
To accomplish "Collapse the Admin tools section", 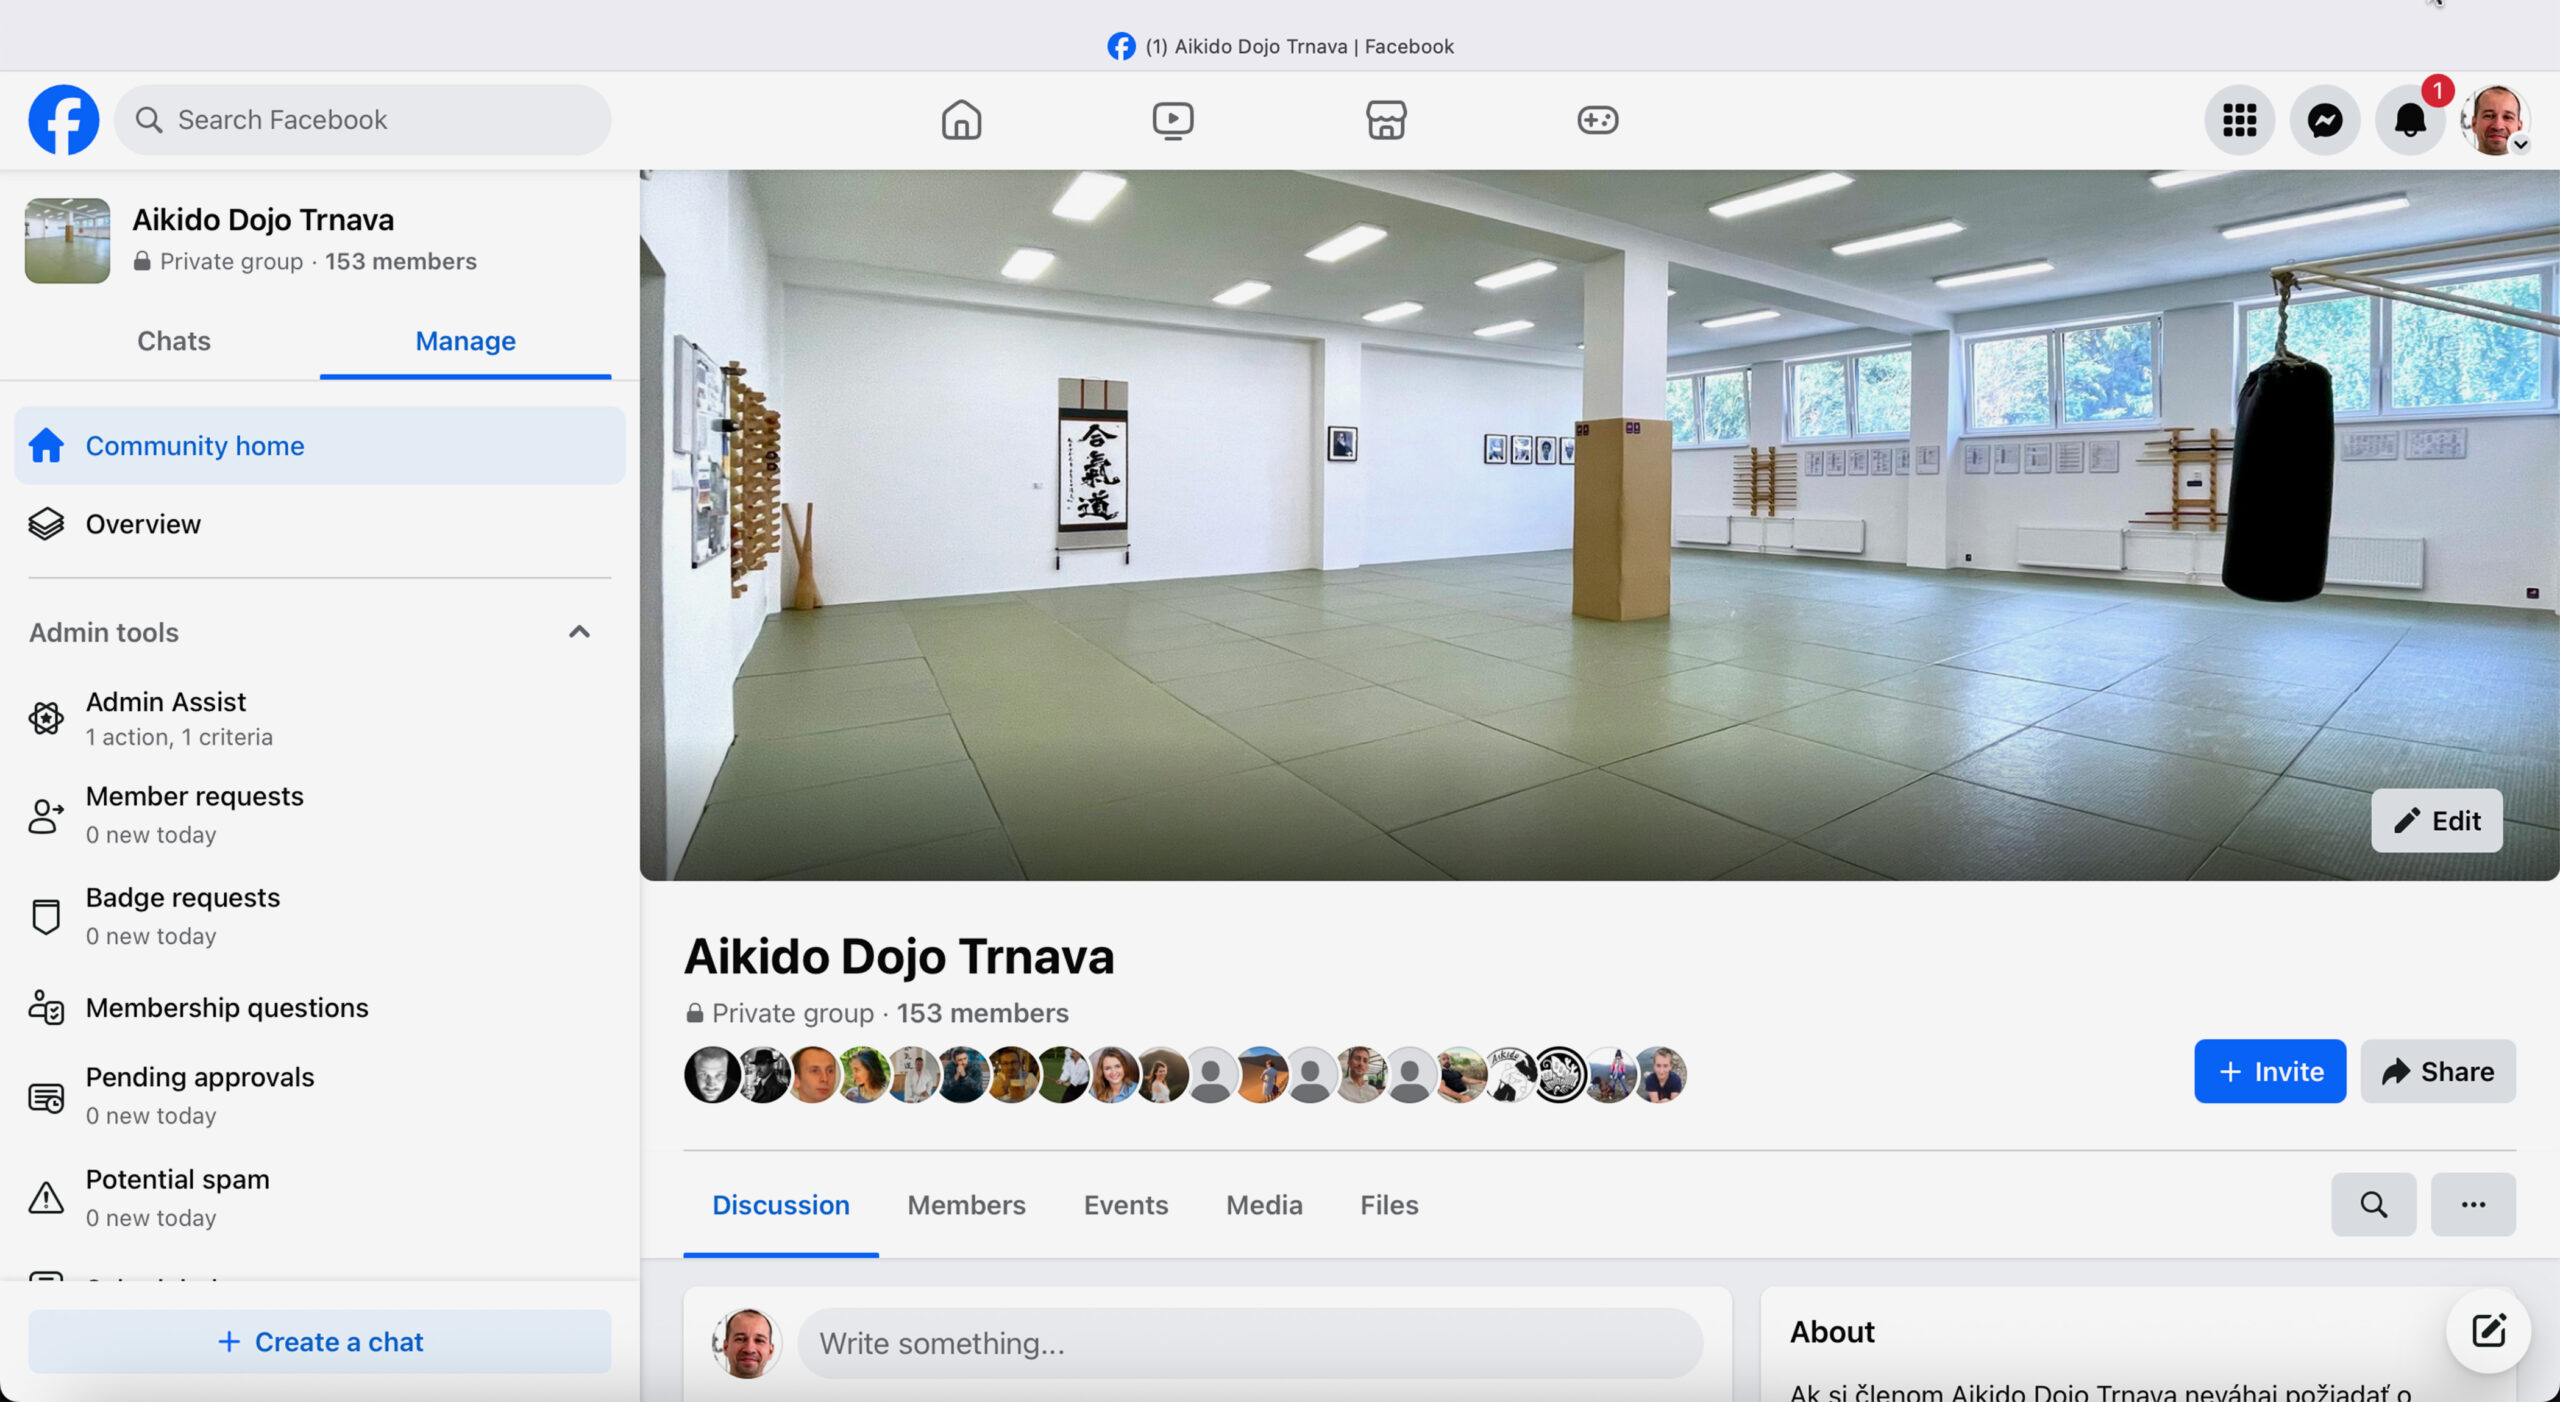I will point(579,632).
